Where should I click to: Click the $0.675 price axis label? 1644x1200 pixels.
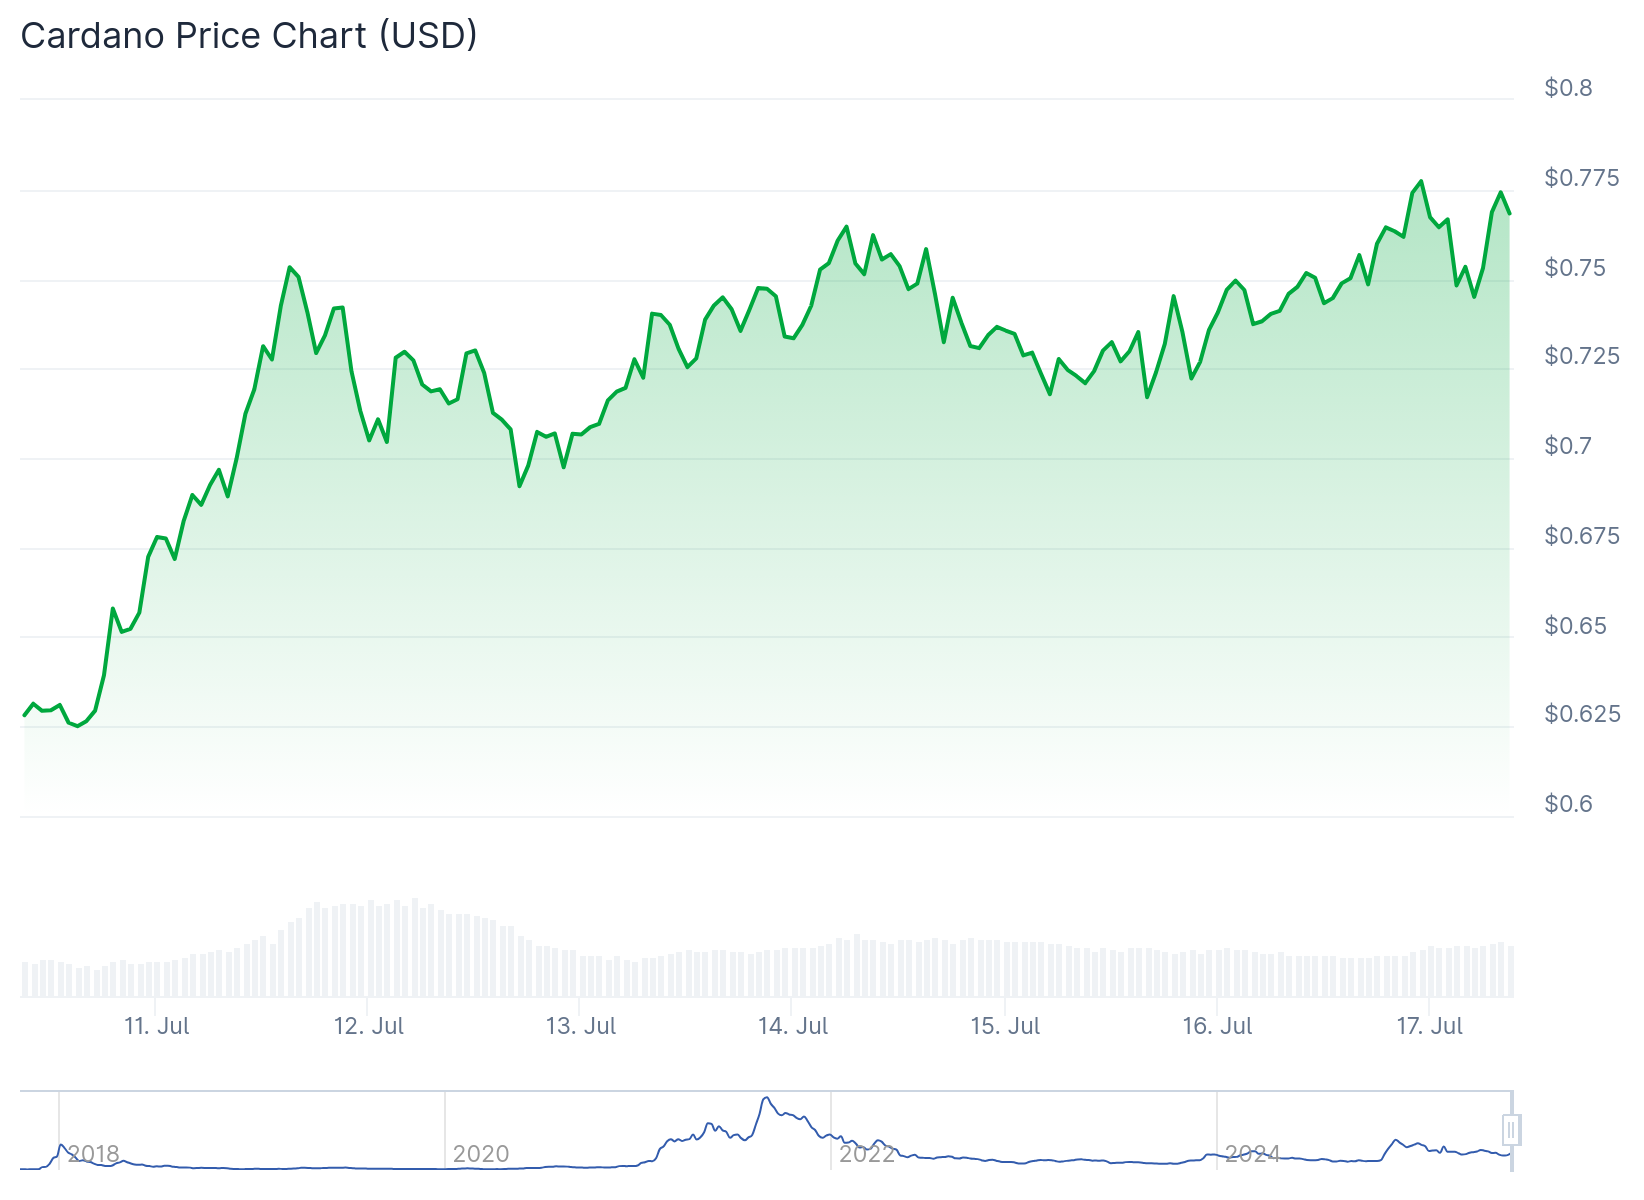coord(1582,536)
